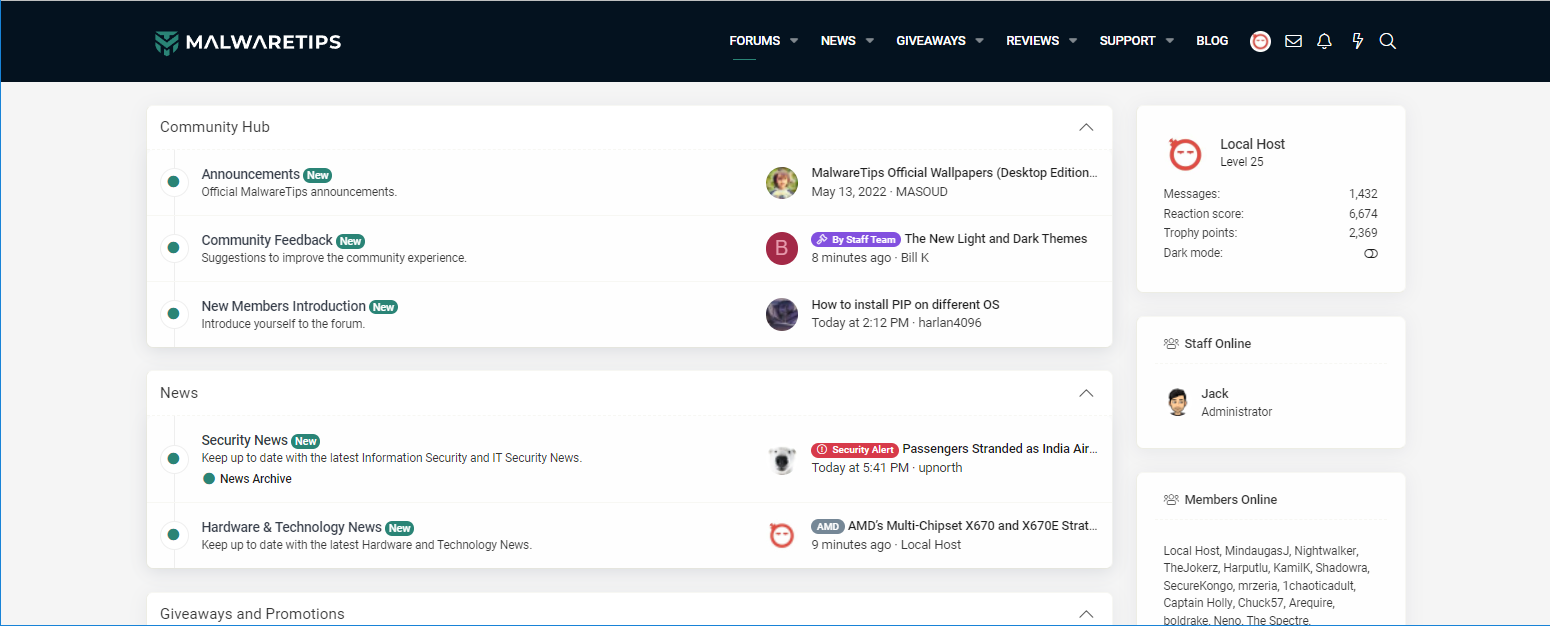The width and height of the screenshot is (1550, 626).
Task: Toggle the Dark mode switch
Action: click(1371, 254)
